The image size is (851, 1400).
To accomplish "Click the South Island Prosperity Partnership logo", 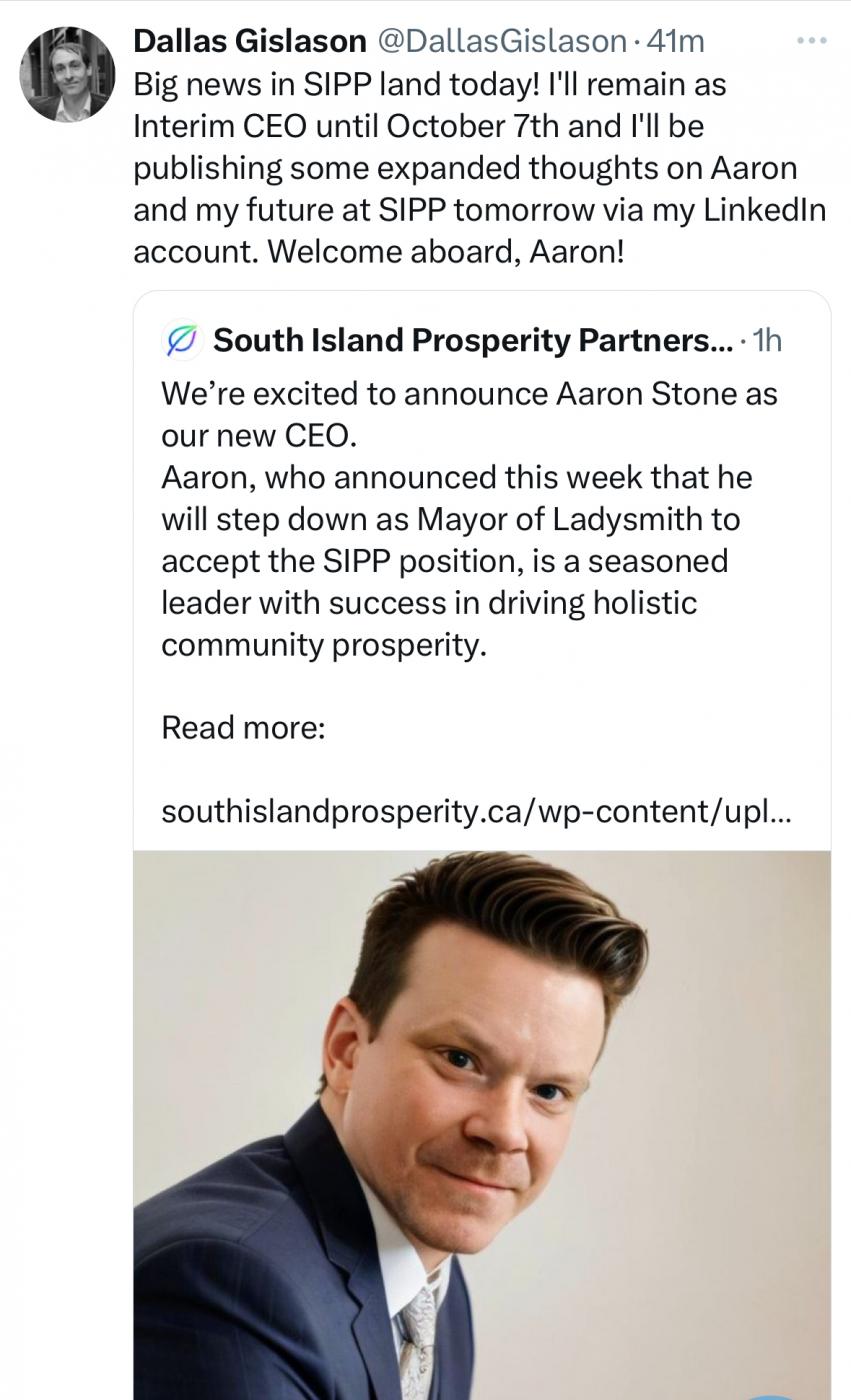I will tap(181, 341).
